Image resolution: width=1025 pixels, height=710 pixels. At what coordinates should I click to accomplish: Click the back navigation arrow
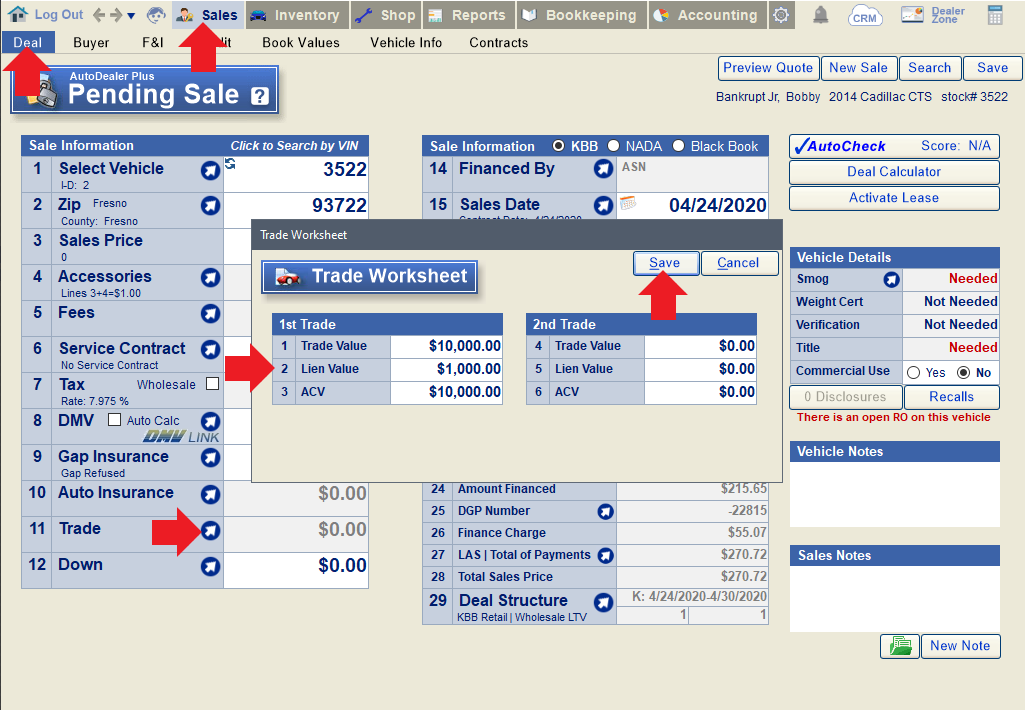(99, 14)
